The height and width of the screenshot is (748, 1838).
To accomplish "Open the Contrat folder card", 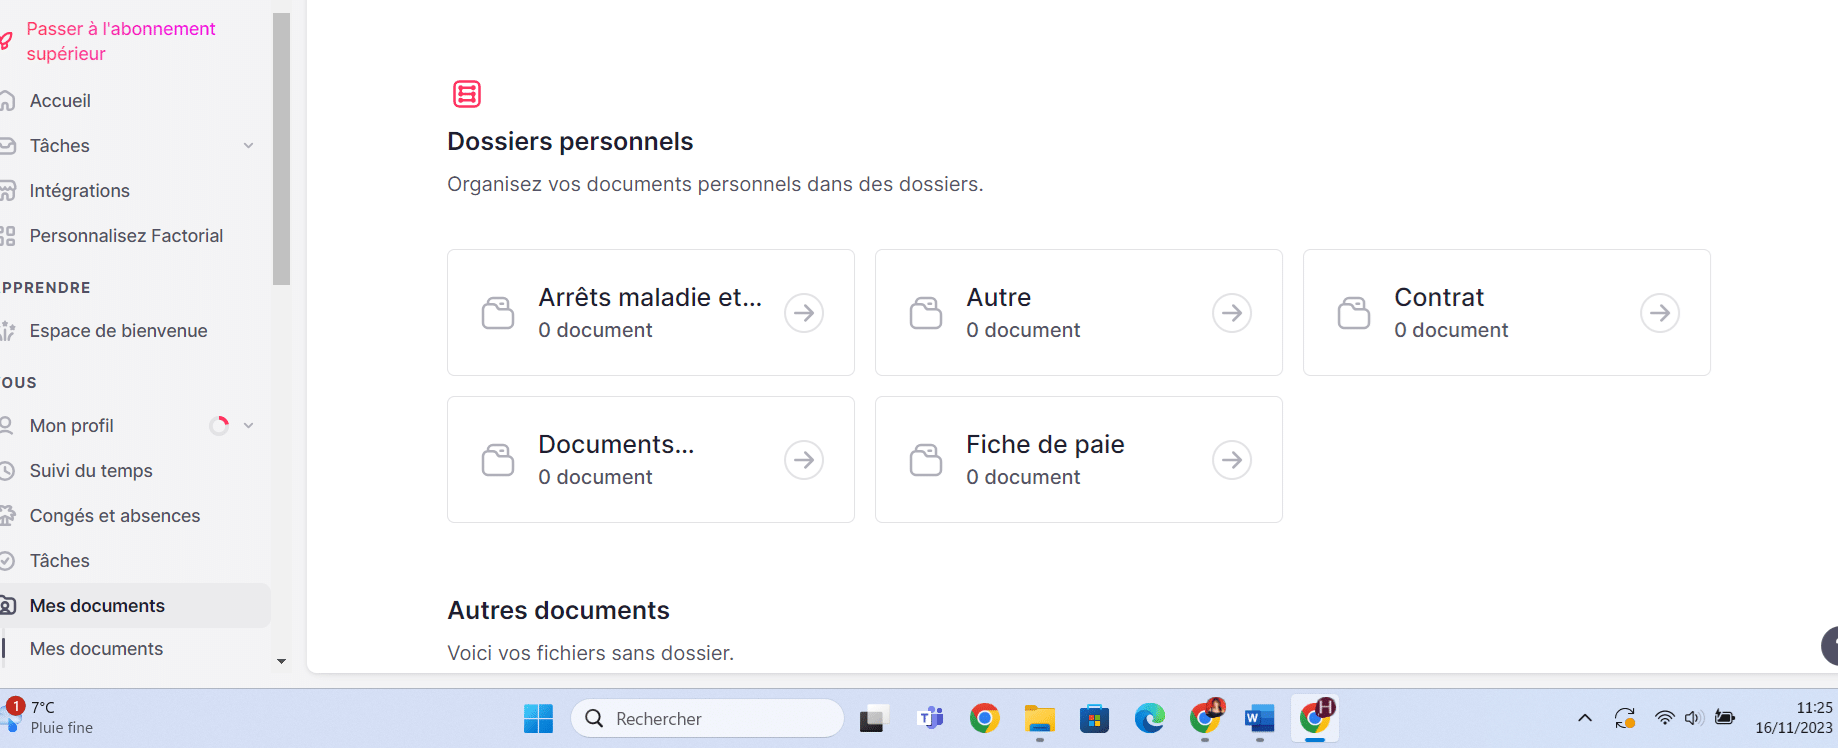I will pos(1507,312).
